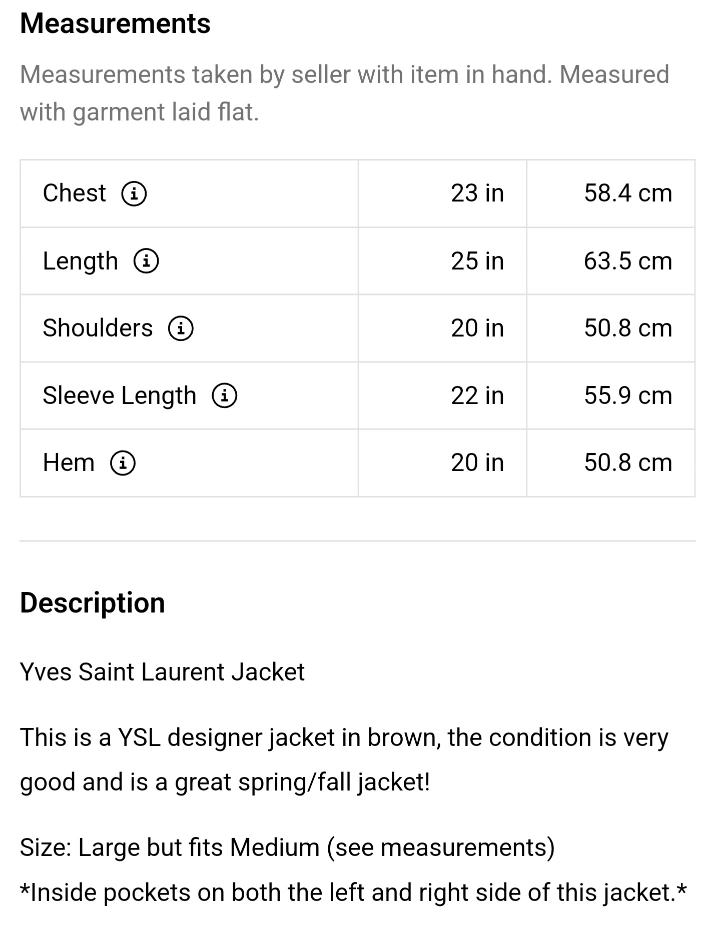720x935 pixels.
Task: Click the Description section heading
Action: pos(92,603)
